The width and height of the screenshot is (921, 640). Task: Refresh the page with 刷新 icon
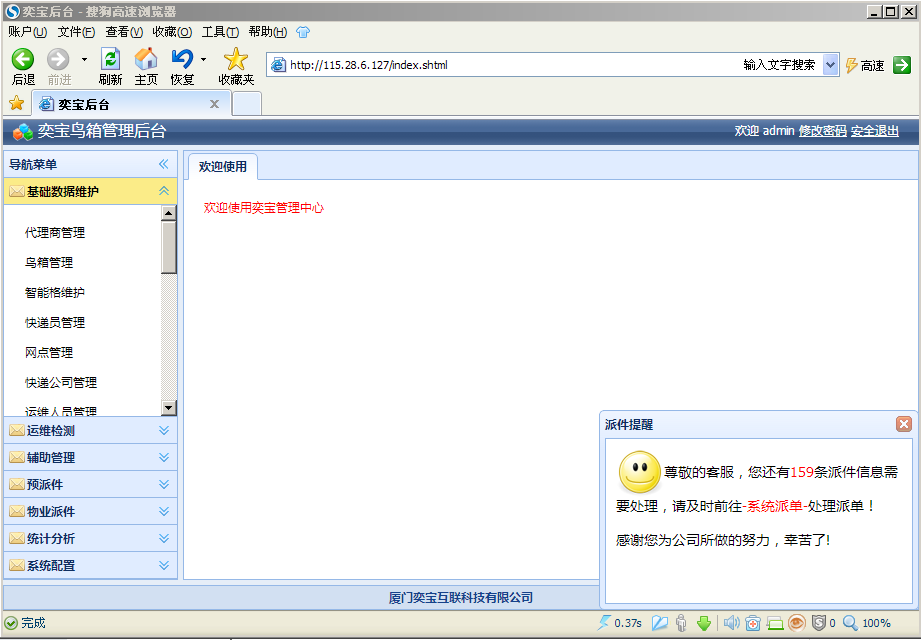click(x=110, y=59)
